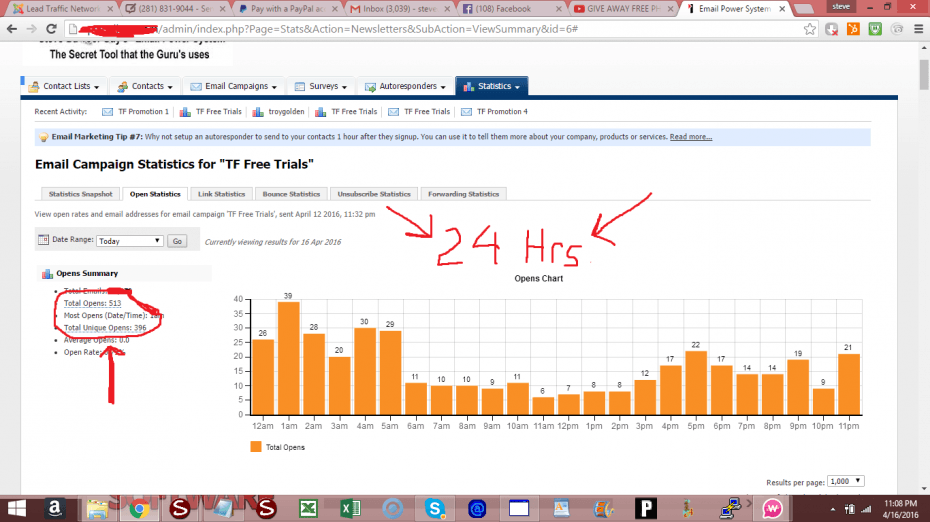Screen dimensions: 930x522
Task: Open the Email Campaigns dropdown menu
Action: (234, 87)
